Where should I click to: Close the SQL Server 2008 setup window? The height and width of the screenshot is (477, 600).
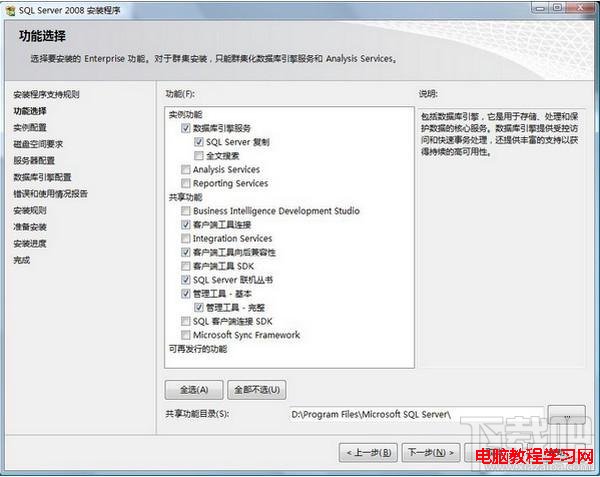pos(580,8)
